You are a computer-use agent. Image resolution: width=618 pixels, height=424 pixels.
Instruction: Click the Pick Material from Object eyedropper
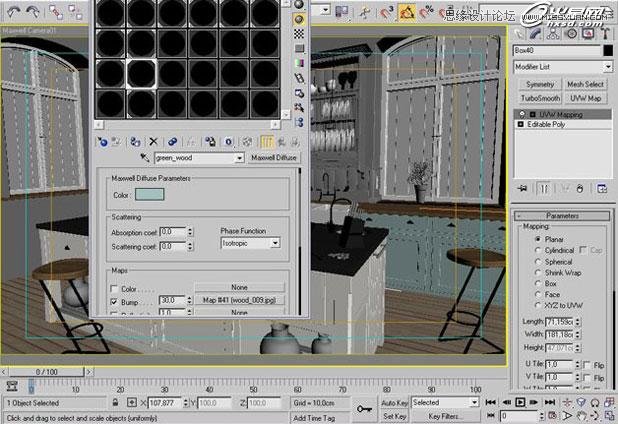click(x=145, y=158)
